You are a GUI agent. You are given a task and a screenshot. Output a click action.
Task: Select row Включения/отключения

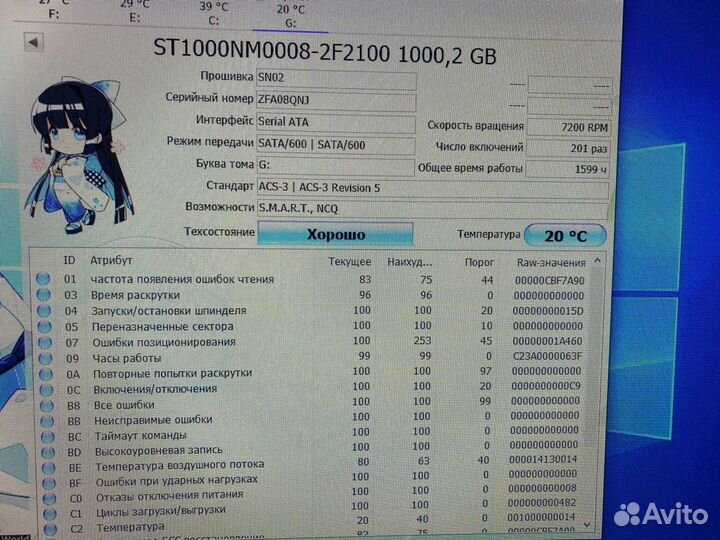312,388
